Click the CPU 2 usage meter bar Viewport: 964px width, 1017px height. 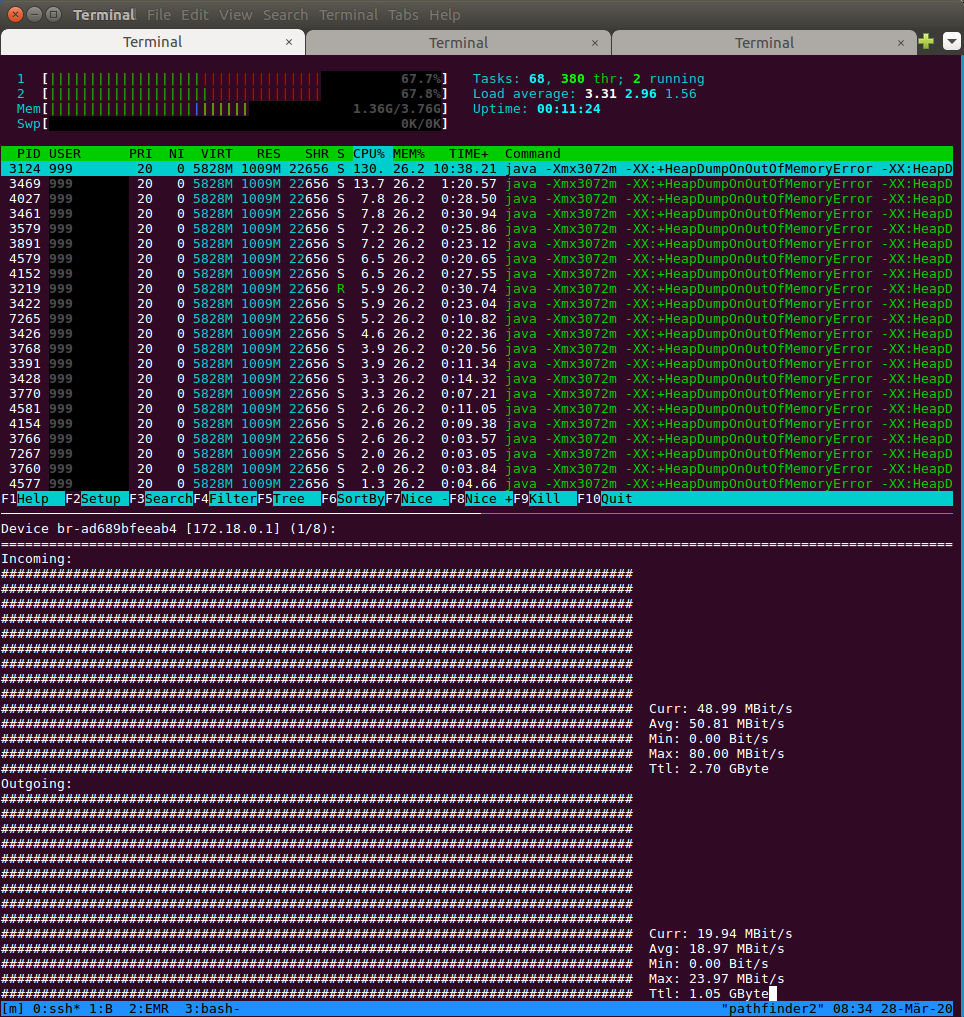245,93
